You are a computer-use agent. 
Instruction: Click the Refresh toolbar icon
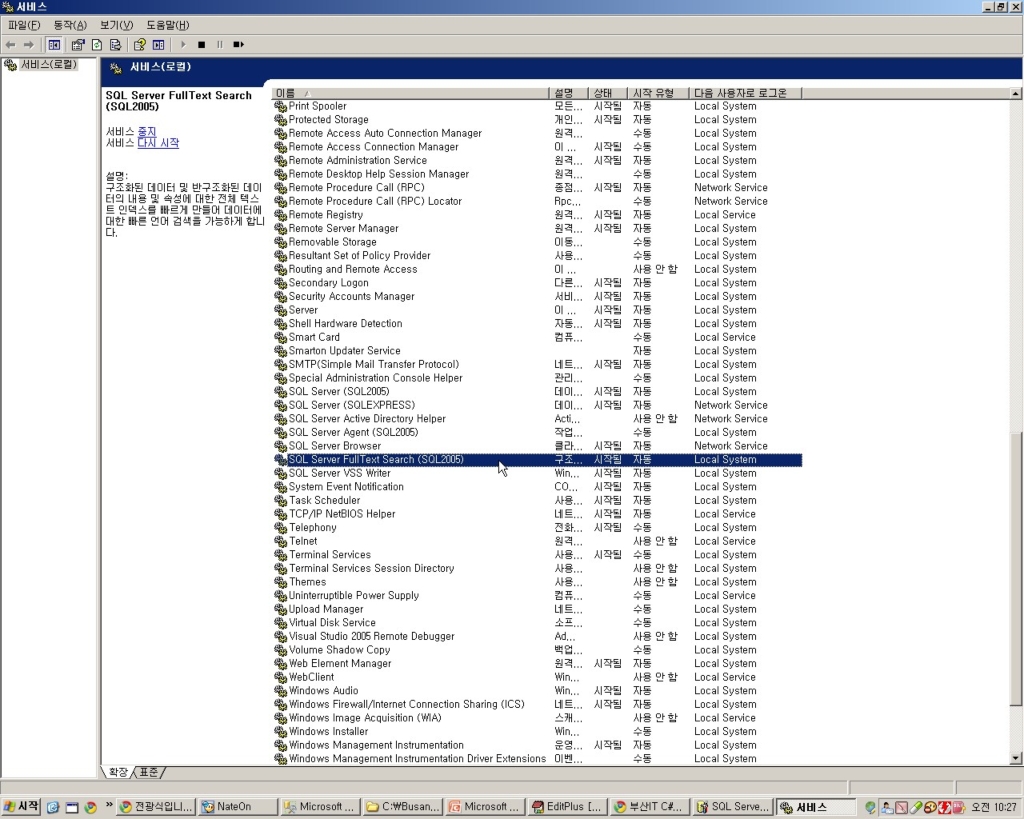97,44
